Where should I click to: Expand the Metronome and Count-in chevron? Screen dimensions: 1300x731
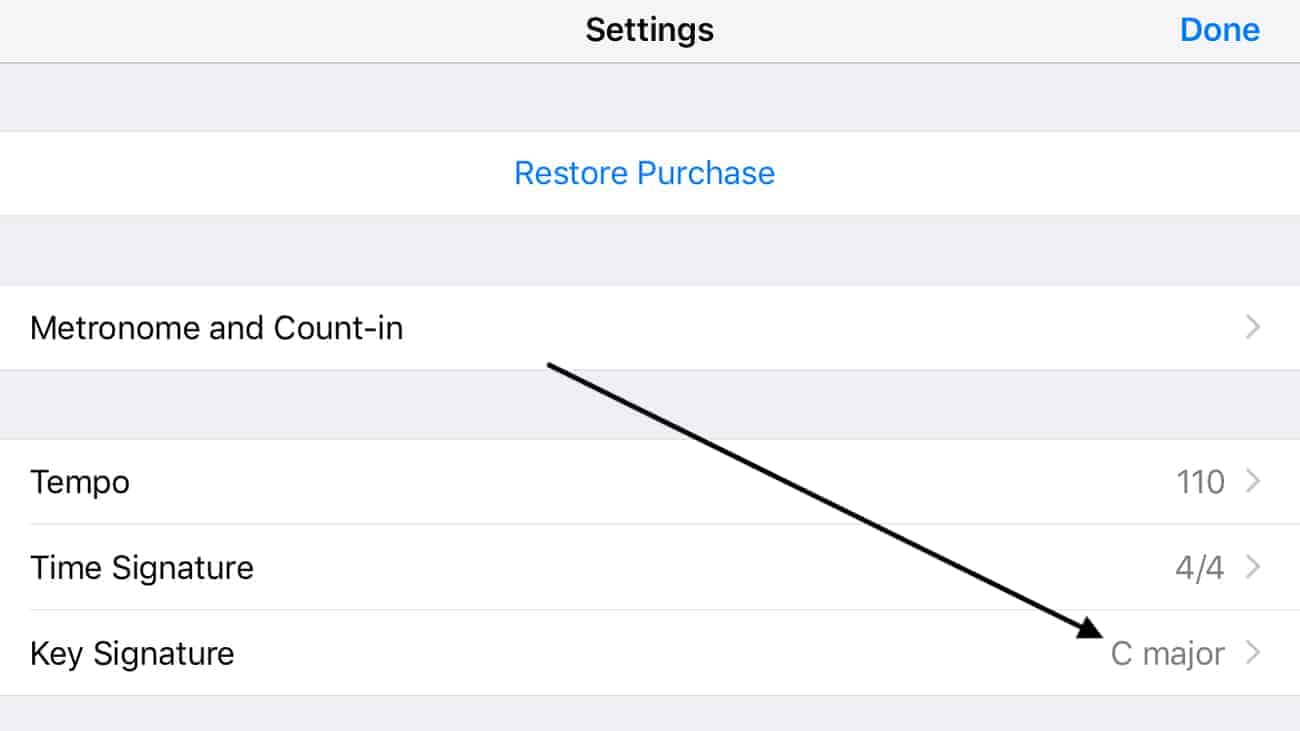pyautogui.click(x=1252, y=328)
